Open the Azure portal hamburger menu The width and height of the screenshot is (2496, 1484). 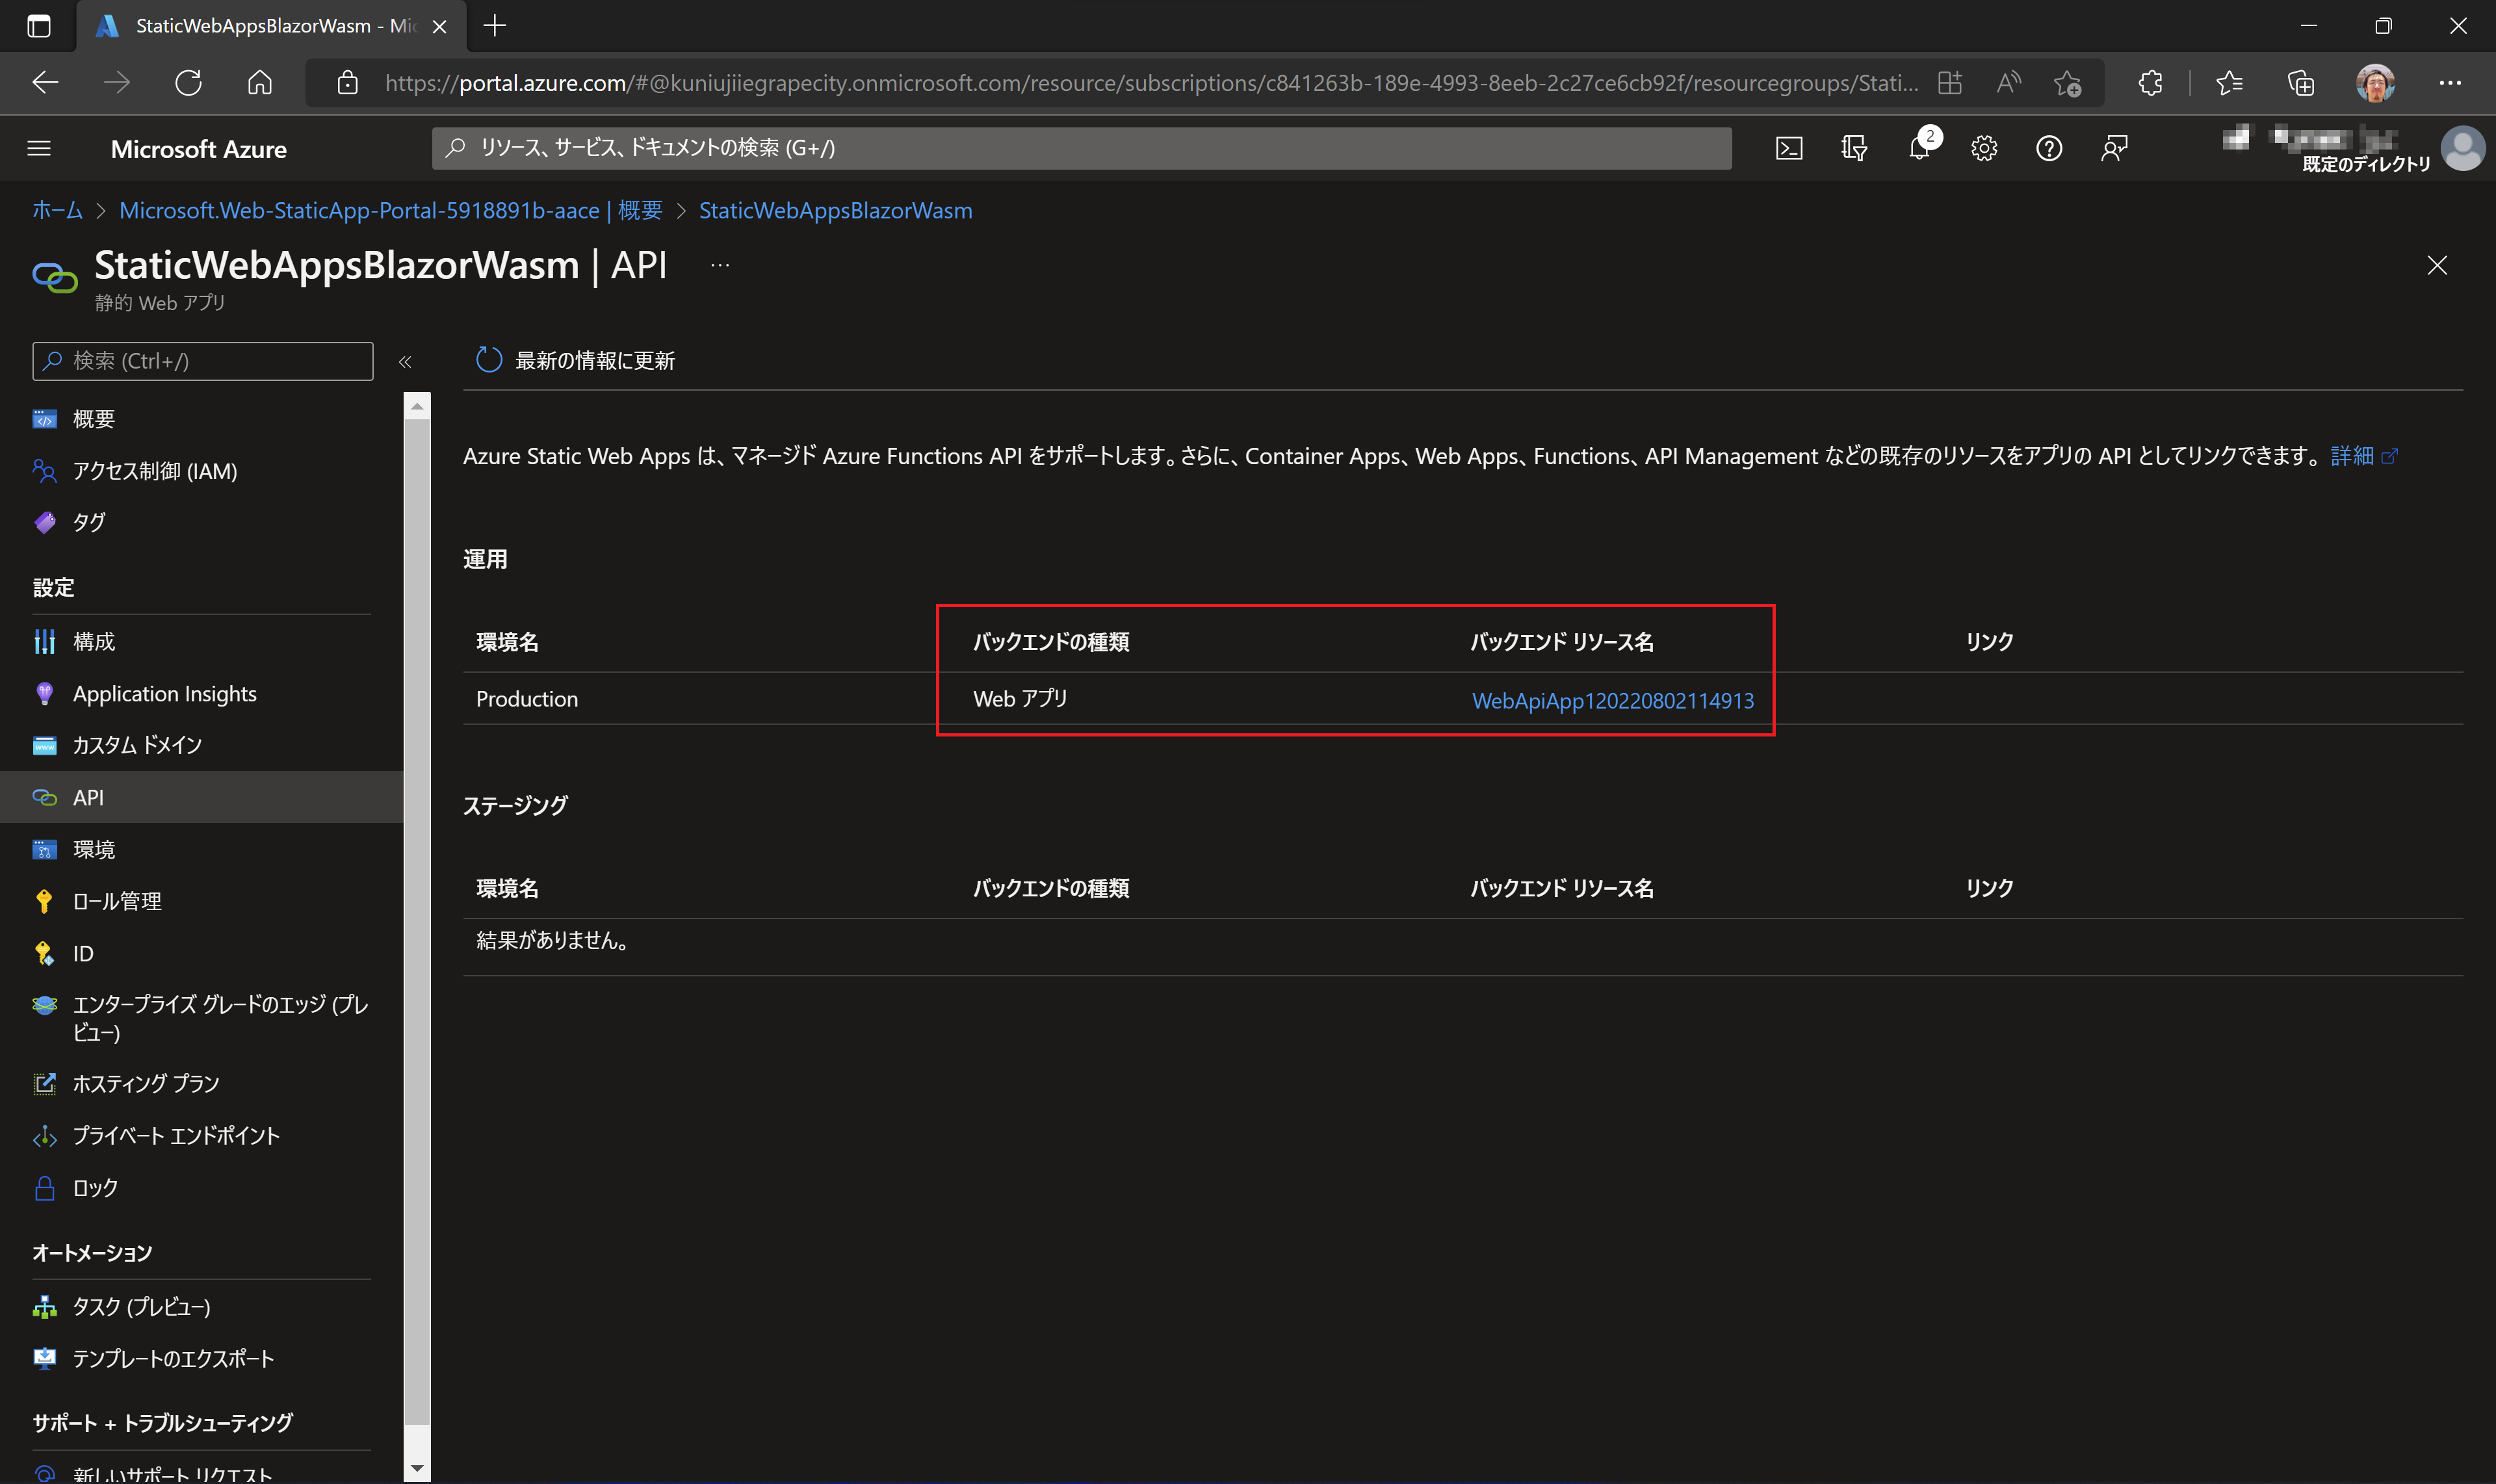point(39,148)
